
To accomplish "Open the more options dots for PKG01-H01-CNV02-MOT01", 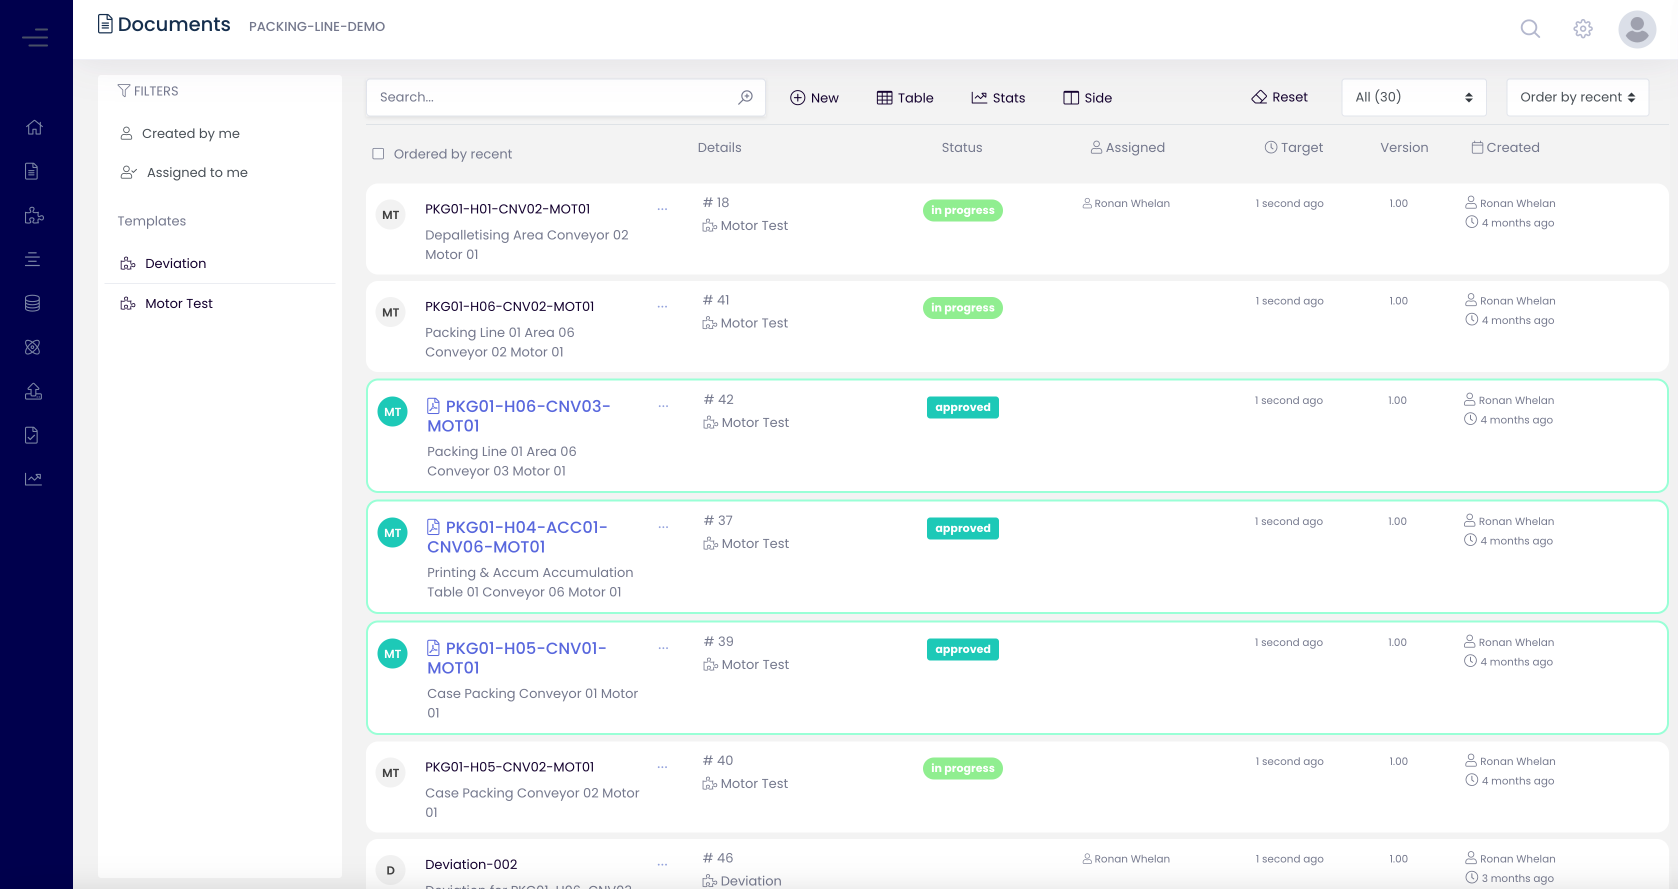I will (662, 209).
